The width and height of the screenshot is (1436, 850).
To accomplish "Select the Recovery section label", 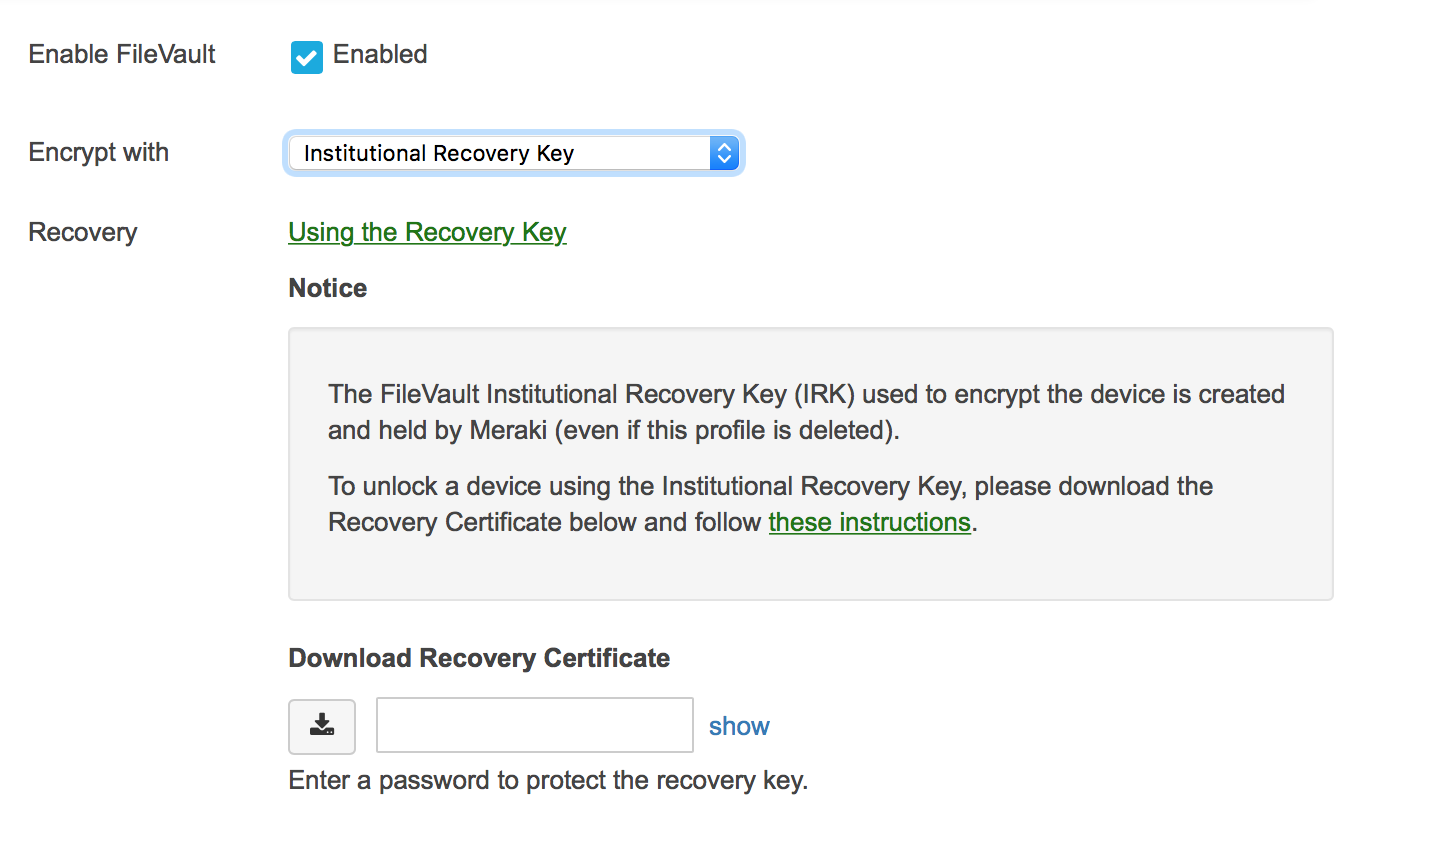I will pyautogui.click(x=81, y=232).
